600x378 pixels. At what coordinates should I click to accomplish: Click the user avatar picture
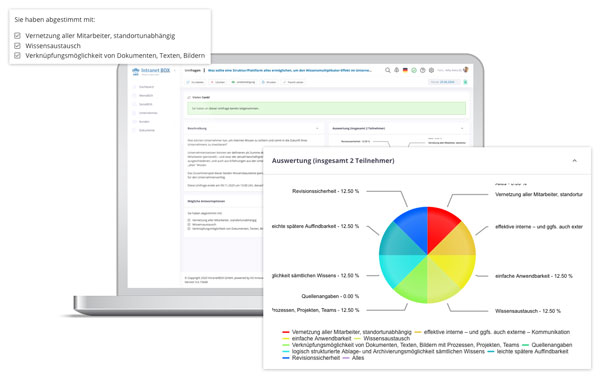[466, 70]
